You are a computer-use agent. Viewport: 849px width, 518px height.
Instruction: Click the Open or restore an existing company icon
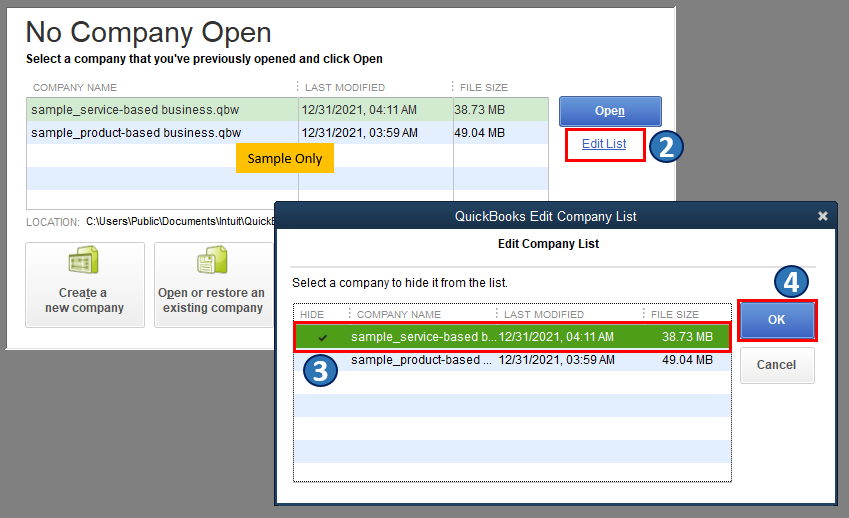[x=212, y=260]
